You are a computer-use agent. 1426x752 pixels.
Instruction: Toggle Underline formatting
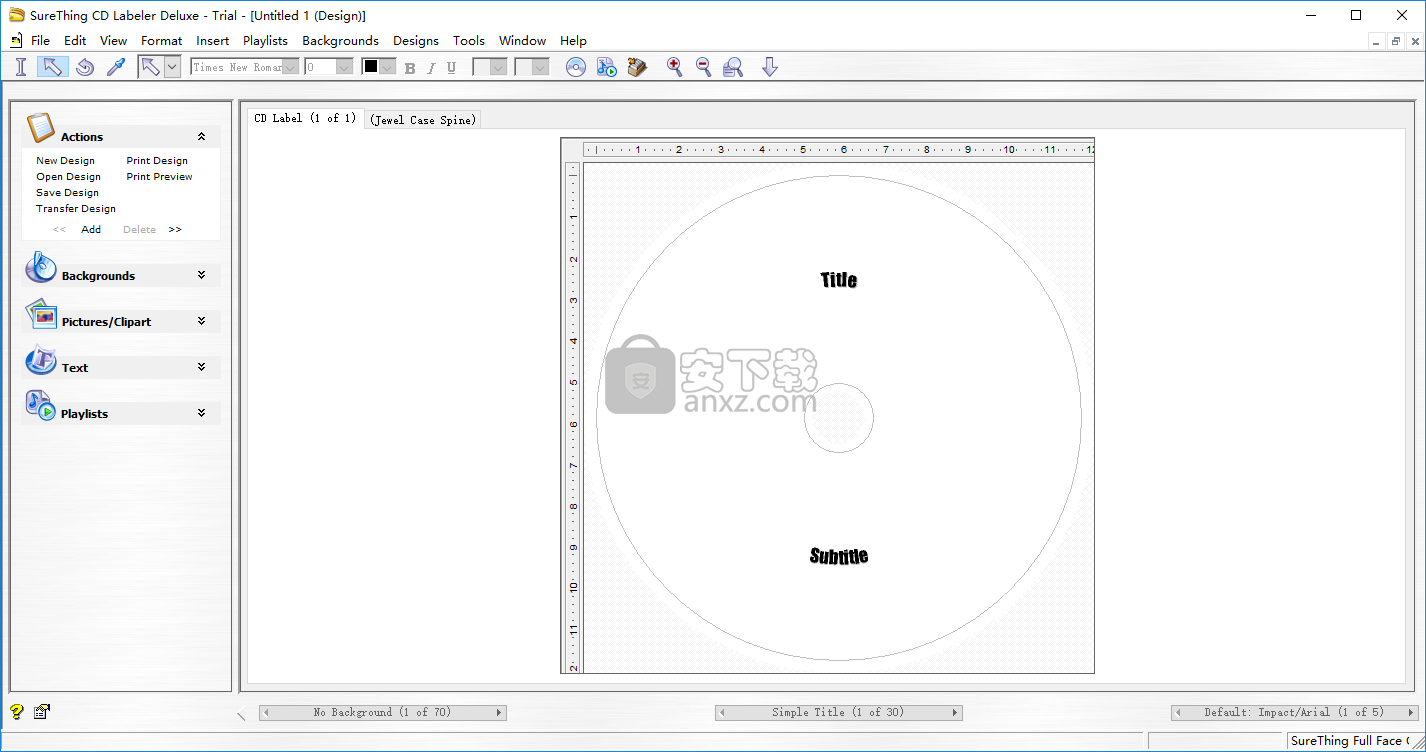click(451, 68)
